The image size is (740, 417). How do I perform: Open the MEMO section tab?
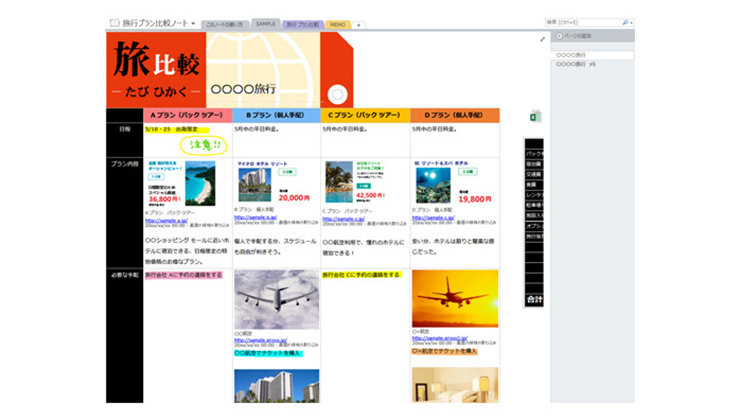click(x=338, y=23)
